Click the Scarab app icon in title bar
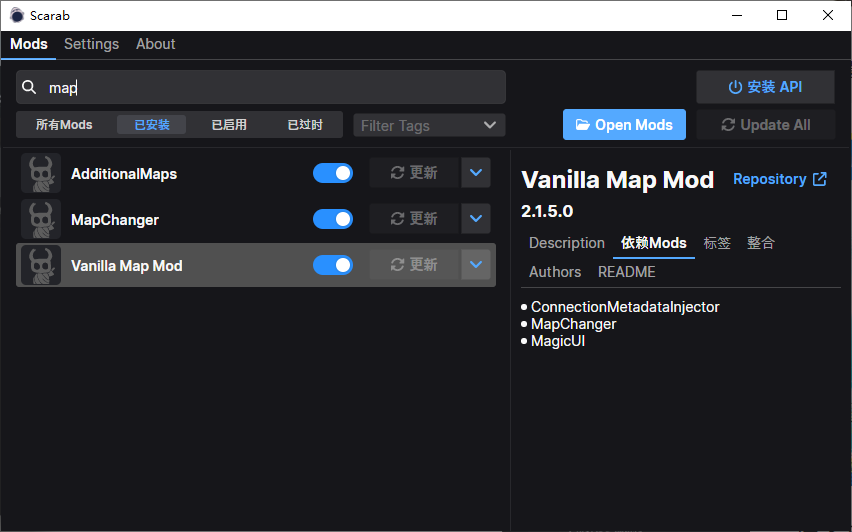Viewport: 852px width, 532px height. (x=17, y=15)
